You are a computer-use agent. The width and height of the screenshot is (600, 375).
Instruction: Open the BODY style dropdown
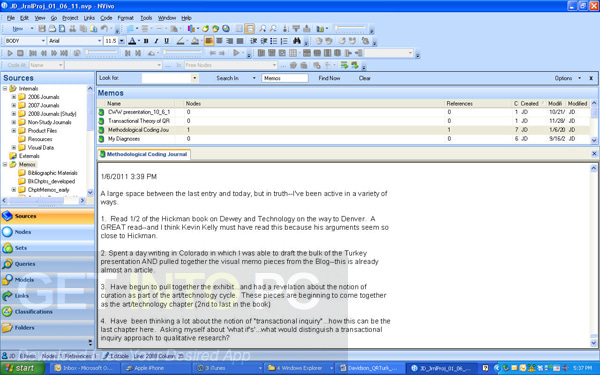click(43, 41)
